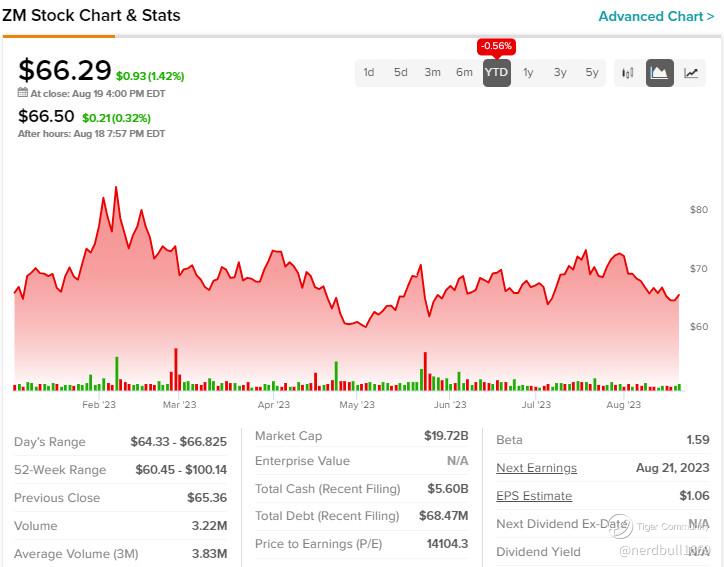Click the Price to Earnings (P/E) label
Image resolution: width=724 pixels, height=567 pixels.
pos(319,544)
